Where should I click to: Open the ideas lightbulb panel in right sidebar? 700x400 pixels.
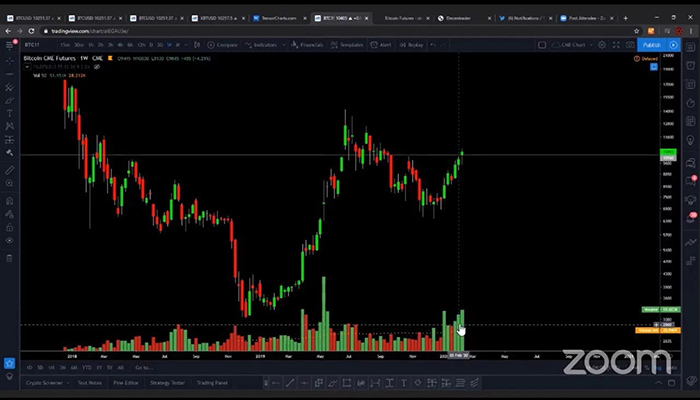click(x=691, y=141)
